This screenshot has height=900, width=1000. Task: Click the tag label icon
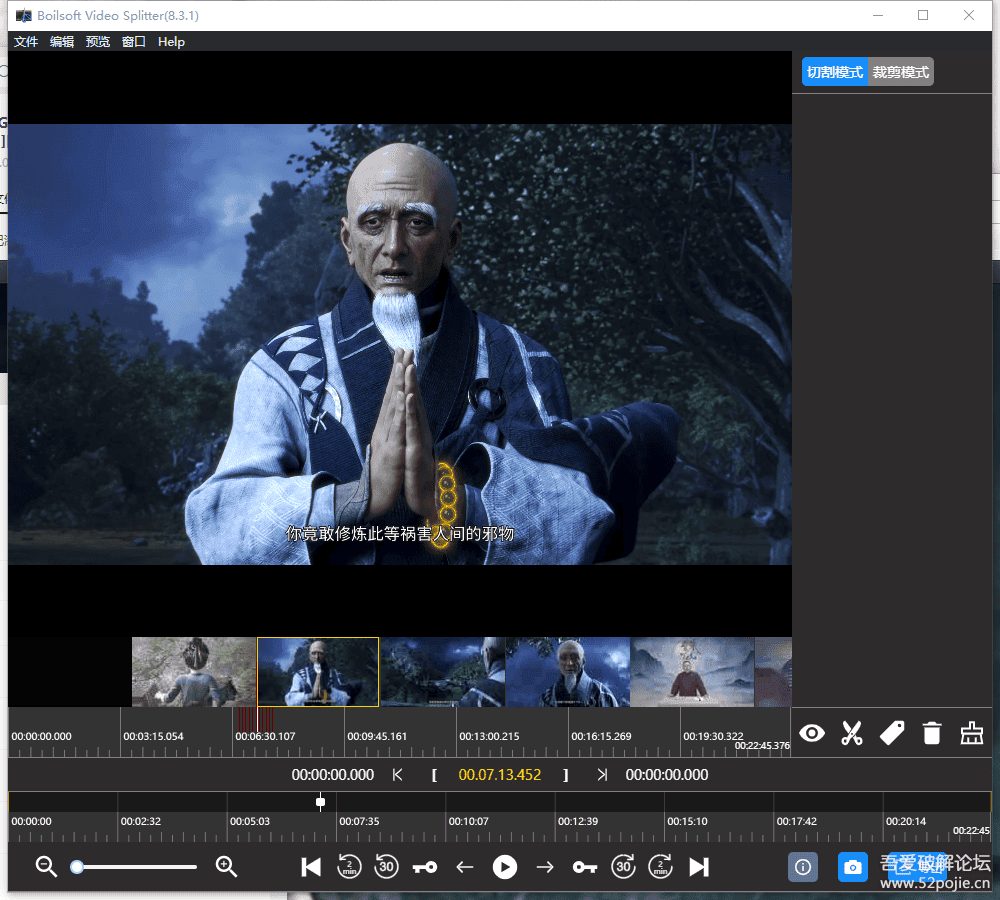(892, 733)
